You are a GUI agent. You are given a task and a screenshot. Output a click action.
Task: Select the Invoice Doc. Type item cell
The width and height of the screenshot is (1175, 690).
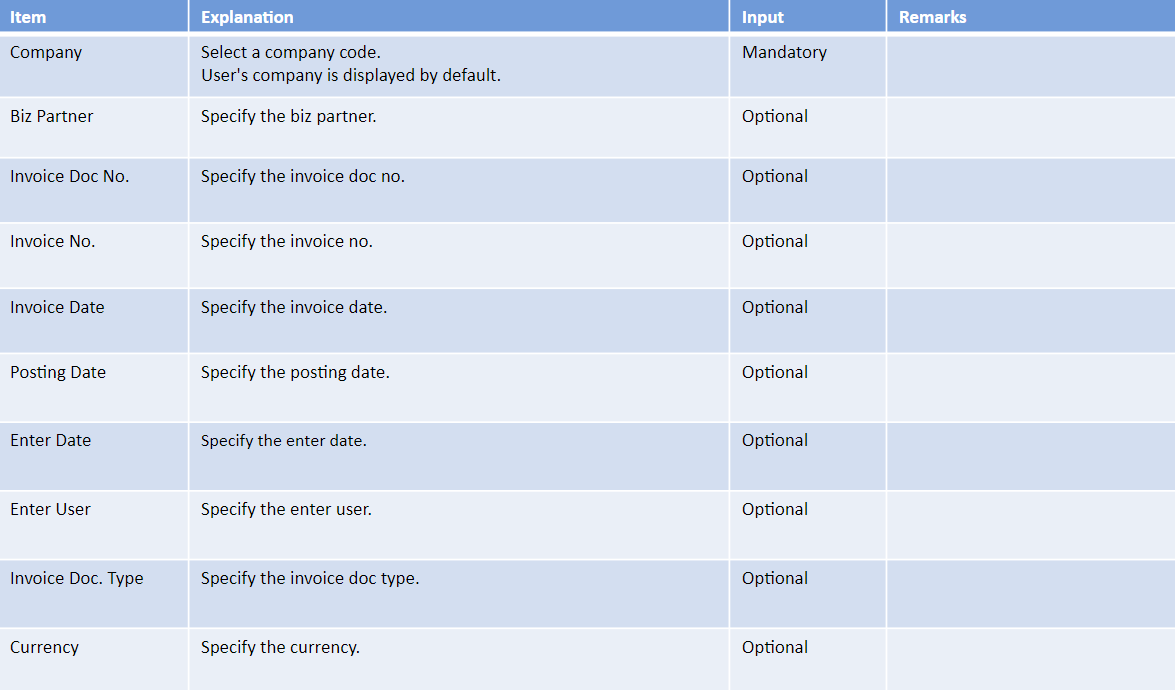pyautogui.click(x=94, y=594)
